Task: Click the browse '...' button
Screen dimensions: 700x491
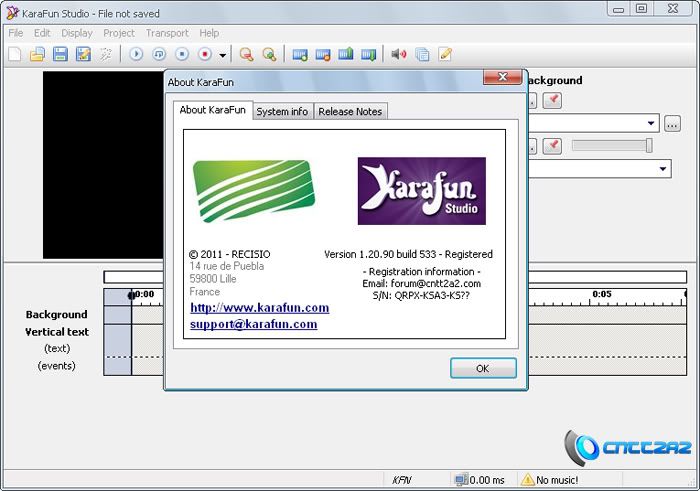Action: (672, 124)
